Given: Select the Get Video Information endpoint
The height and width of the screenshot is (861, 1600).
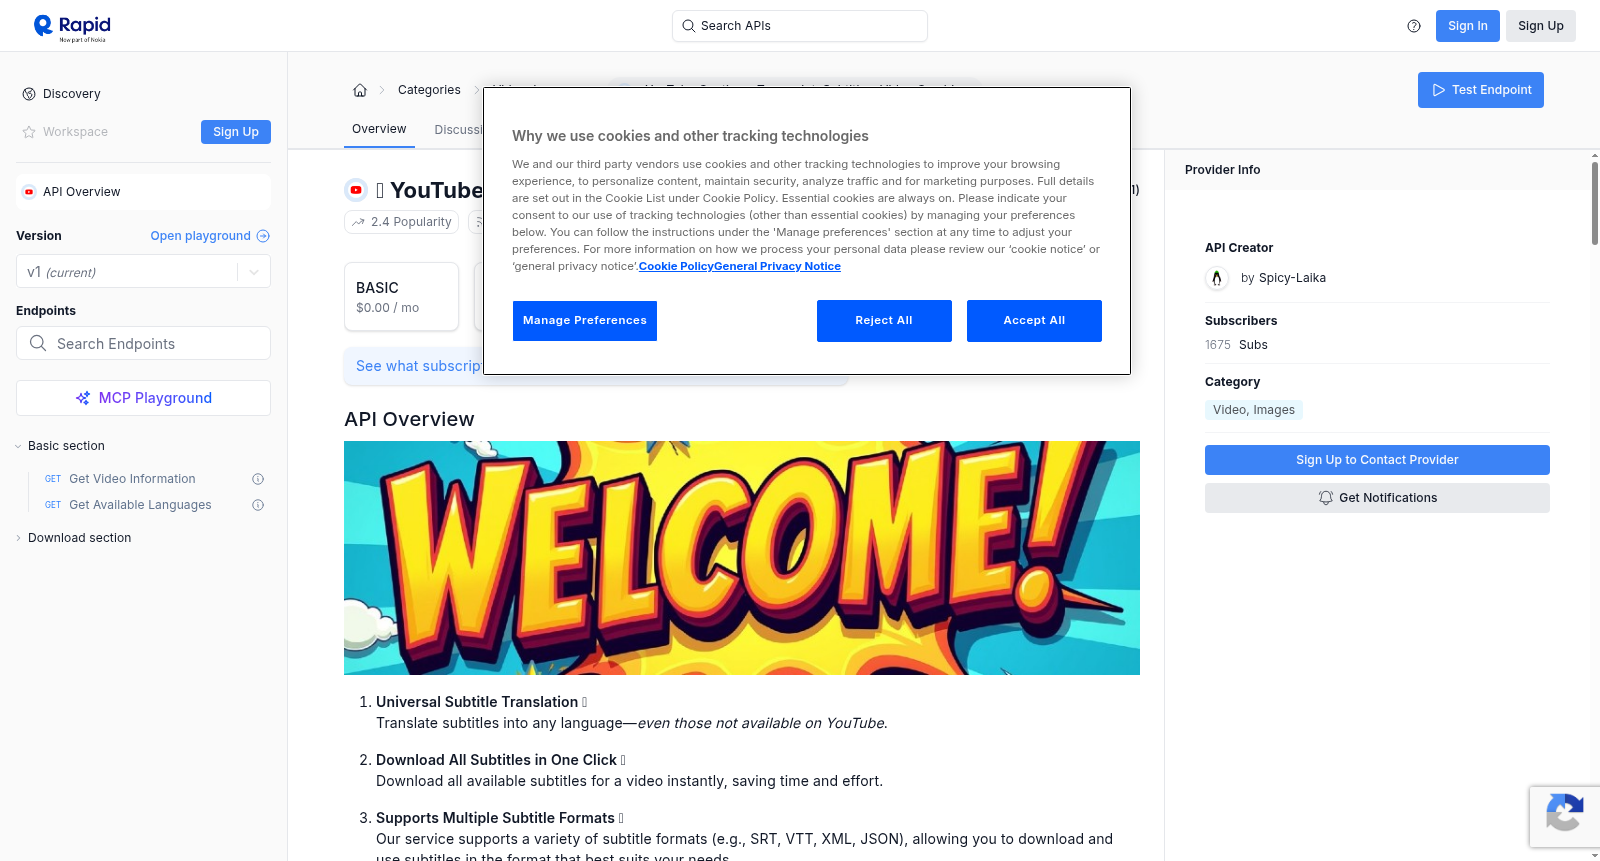Looking at the screenshot, I should pos(132,479).
